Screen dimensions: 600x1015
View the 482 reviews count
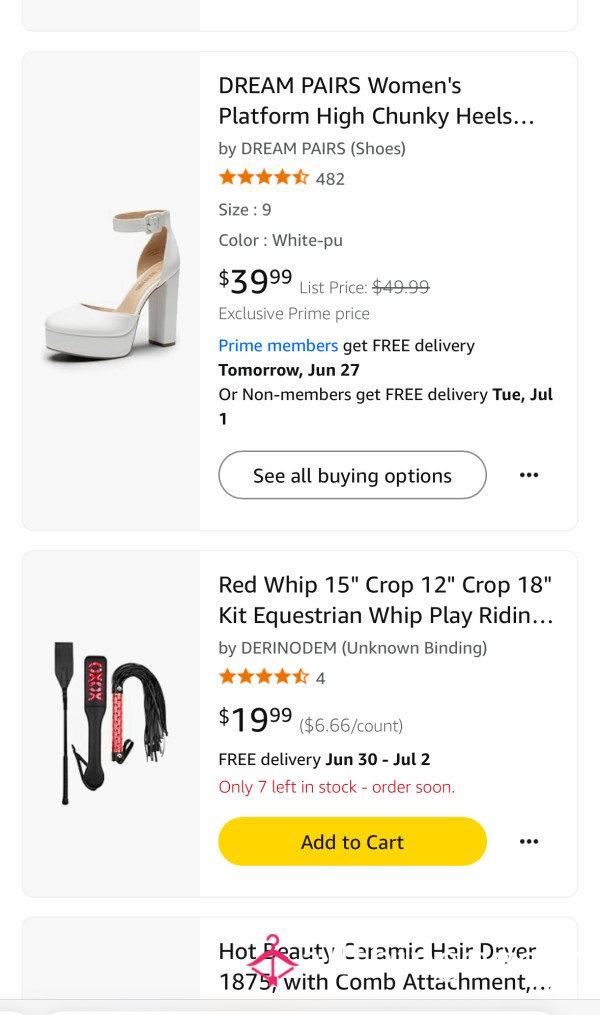click(330, 179)
